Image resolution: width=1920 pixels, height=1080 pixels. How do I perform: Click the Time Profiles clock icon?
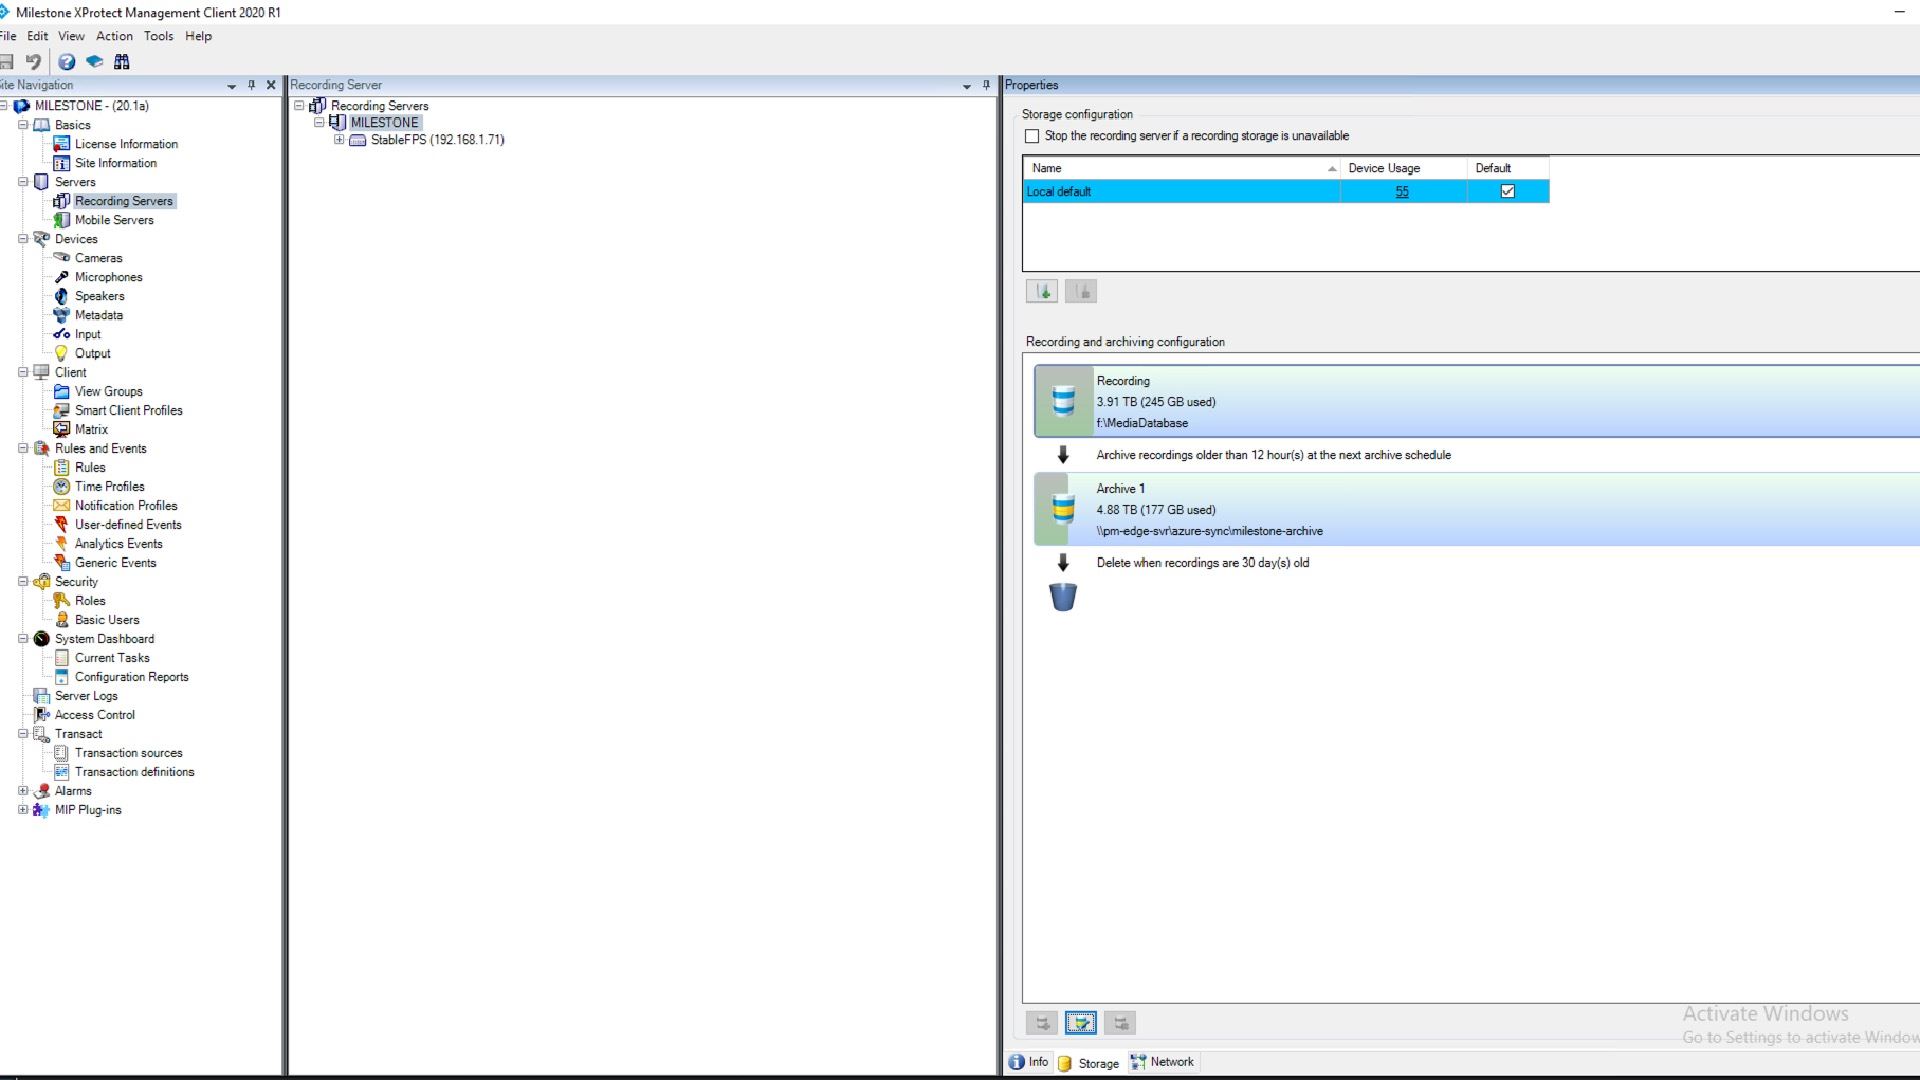point(62,486)
